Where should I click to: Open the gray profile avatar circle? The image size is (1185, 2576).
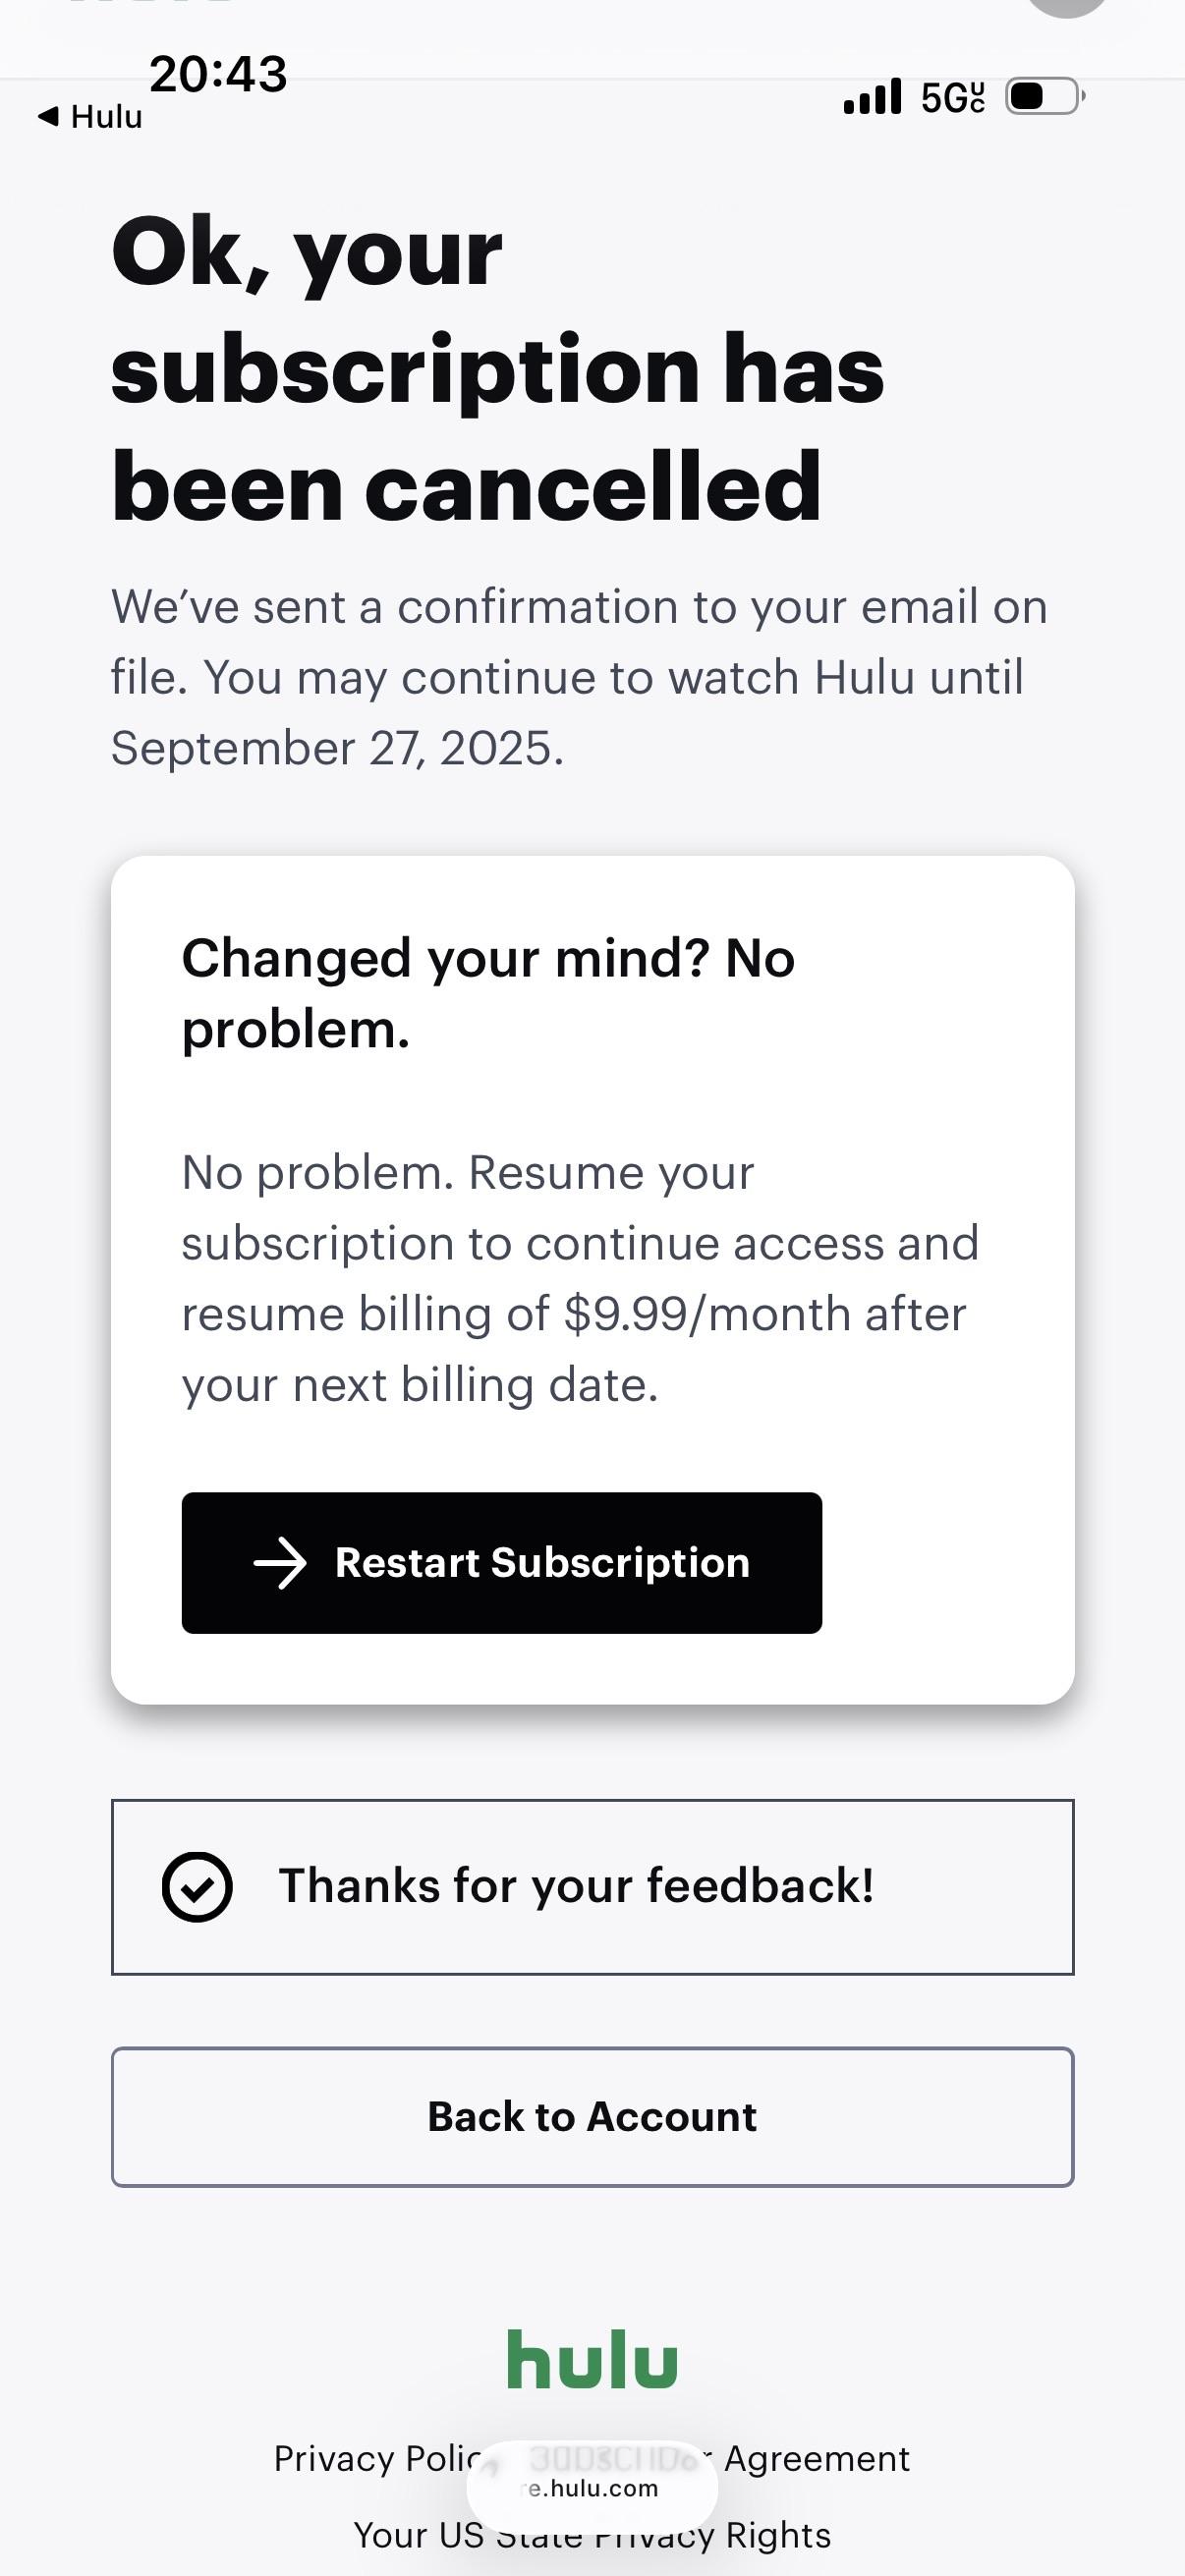tap(1068, 6)
